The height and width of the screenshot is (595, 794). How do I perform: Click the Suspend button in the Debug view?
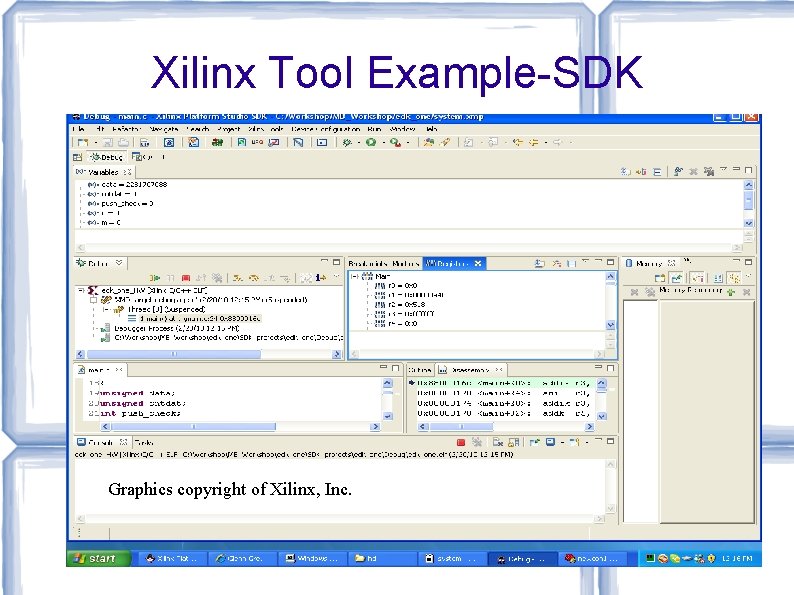point(171,277)
